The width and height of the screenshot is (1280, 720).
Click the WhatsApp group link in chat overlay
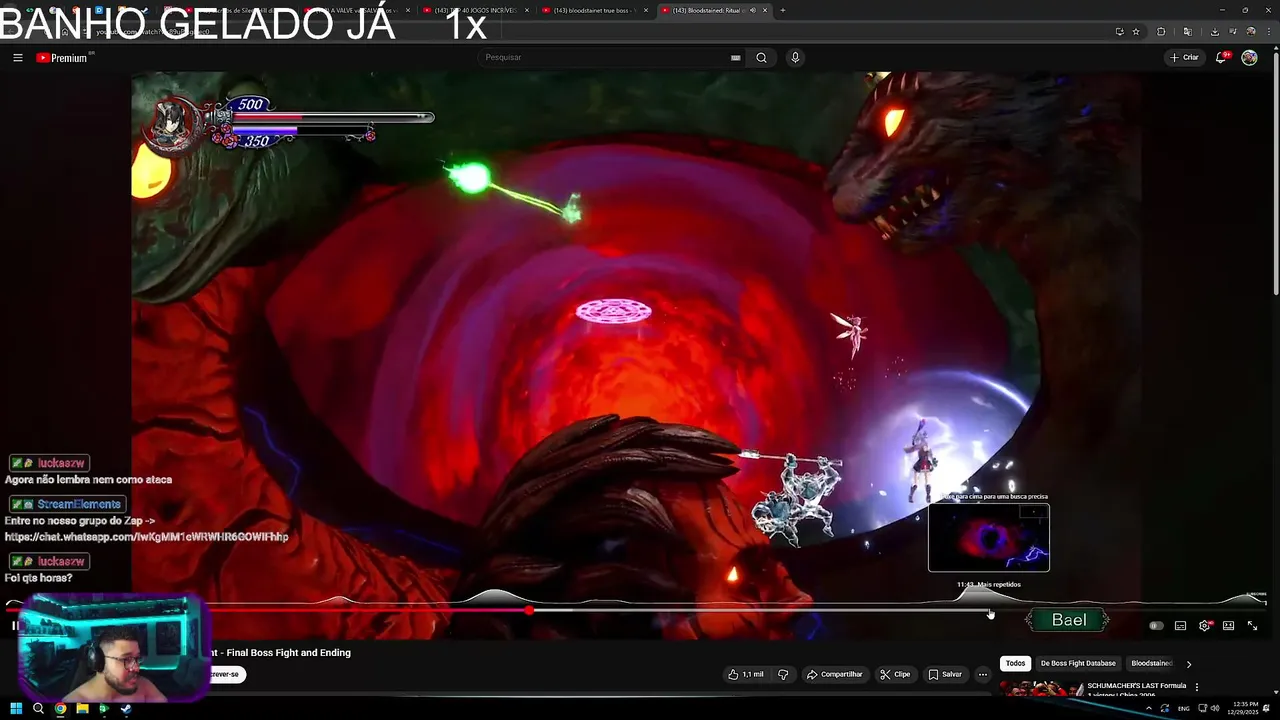146,537
